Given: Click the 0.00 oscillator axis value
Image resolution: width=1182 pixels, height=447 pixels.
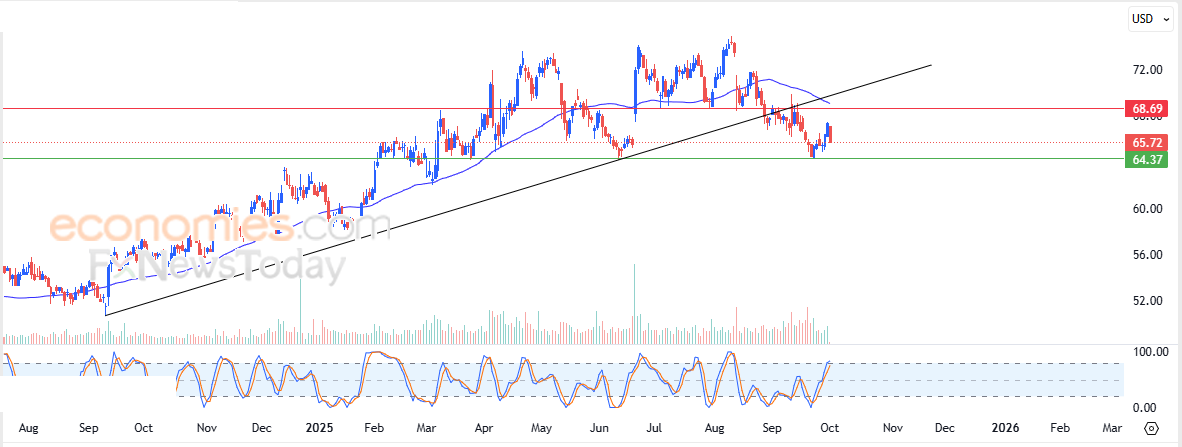Looking at the screenshot, I should (x=1146, y=408).
